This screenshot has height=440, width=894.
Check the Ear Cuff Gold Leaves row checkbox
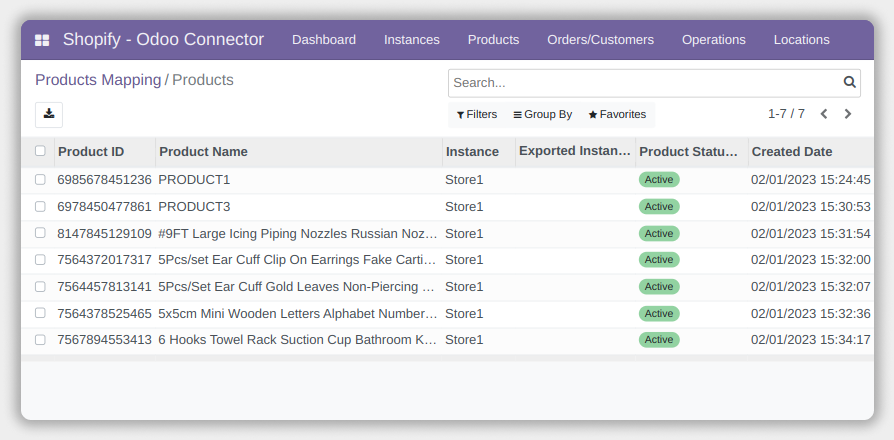pos(40,287)
